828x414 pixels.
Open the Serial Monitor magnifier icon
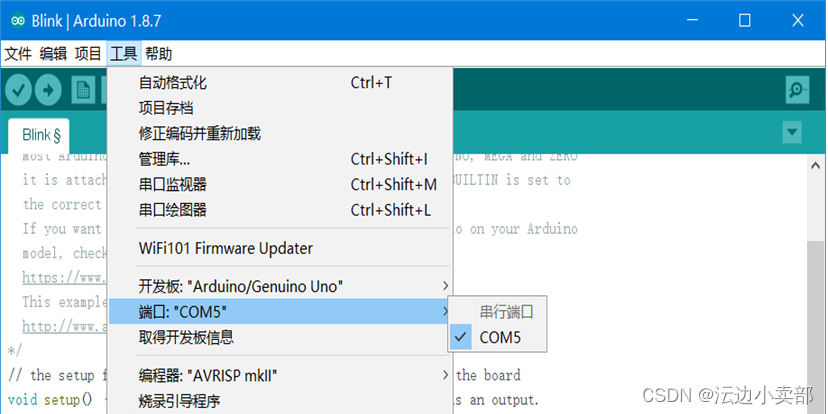pos(797,90)
